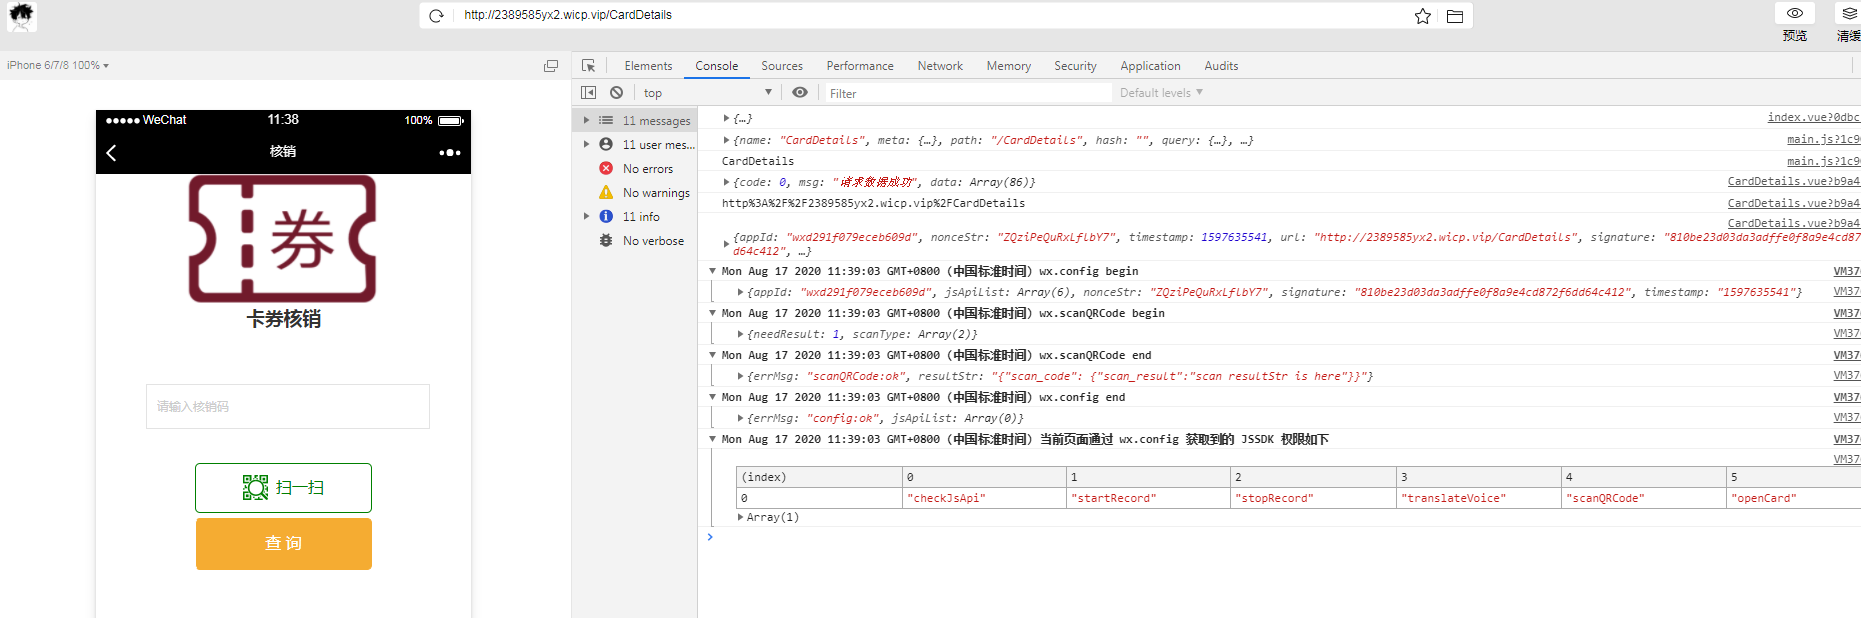Click the 请输入核销码 input field
This screenshot has width=1861, height=618.
click(x=288, y=407)
